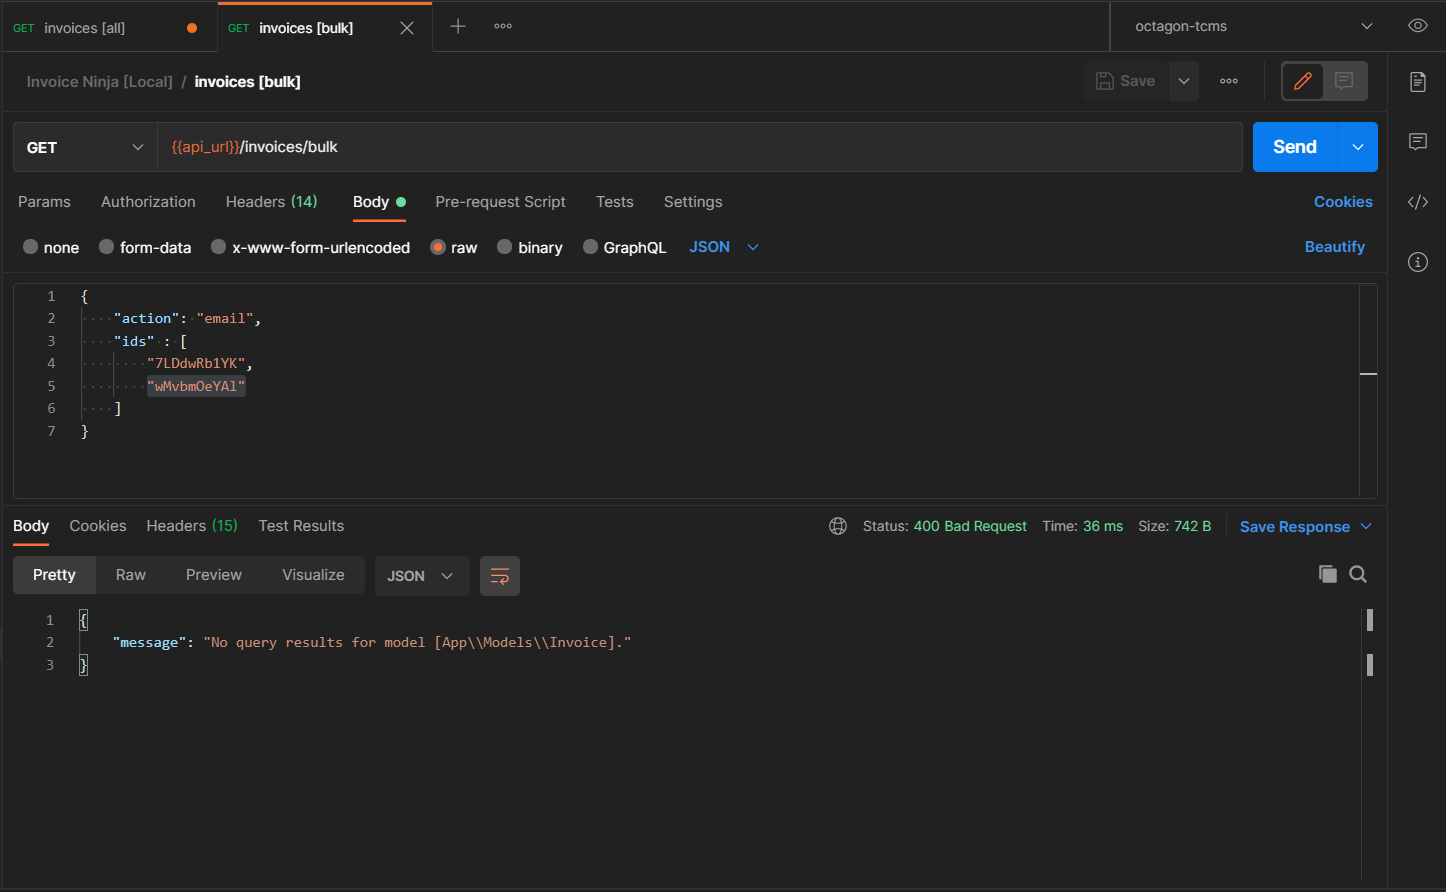Open the JSON language dropdown above the body editor

click(722, 247)
